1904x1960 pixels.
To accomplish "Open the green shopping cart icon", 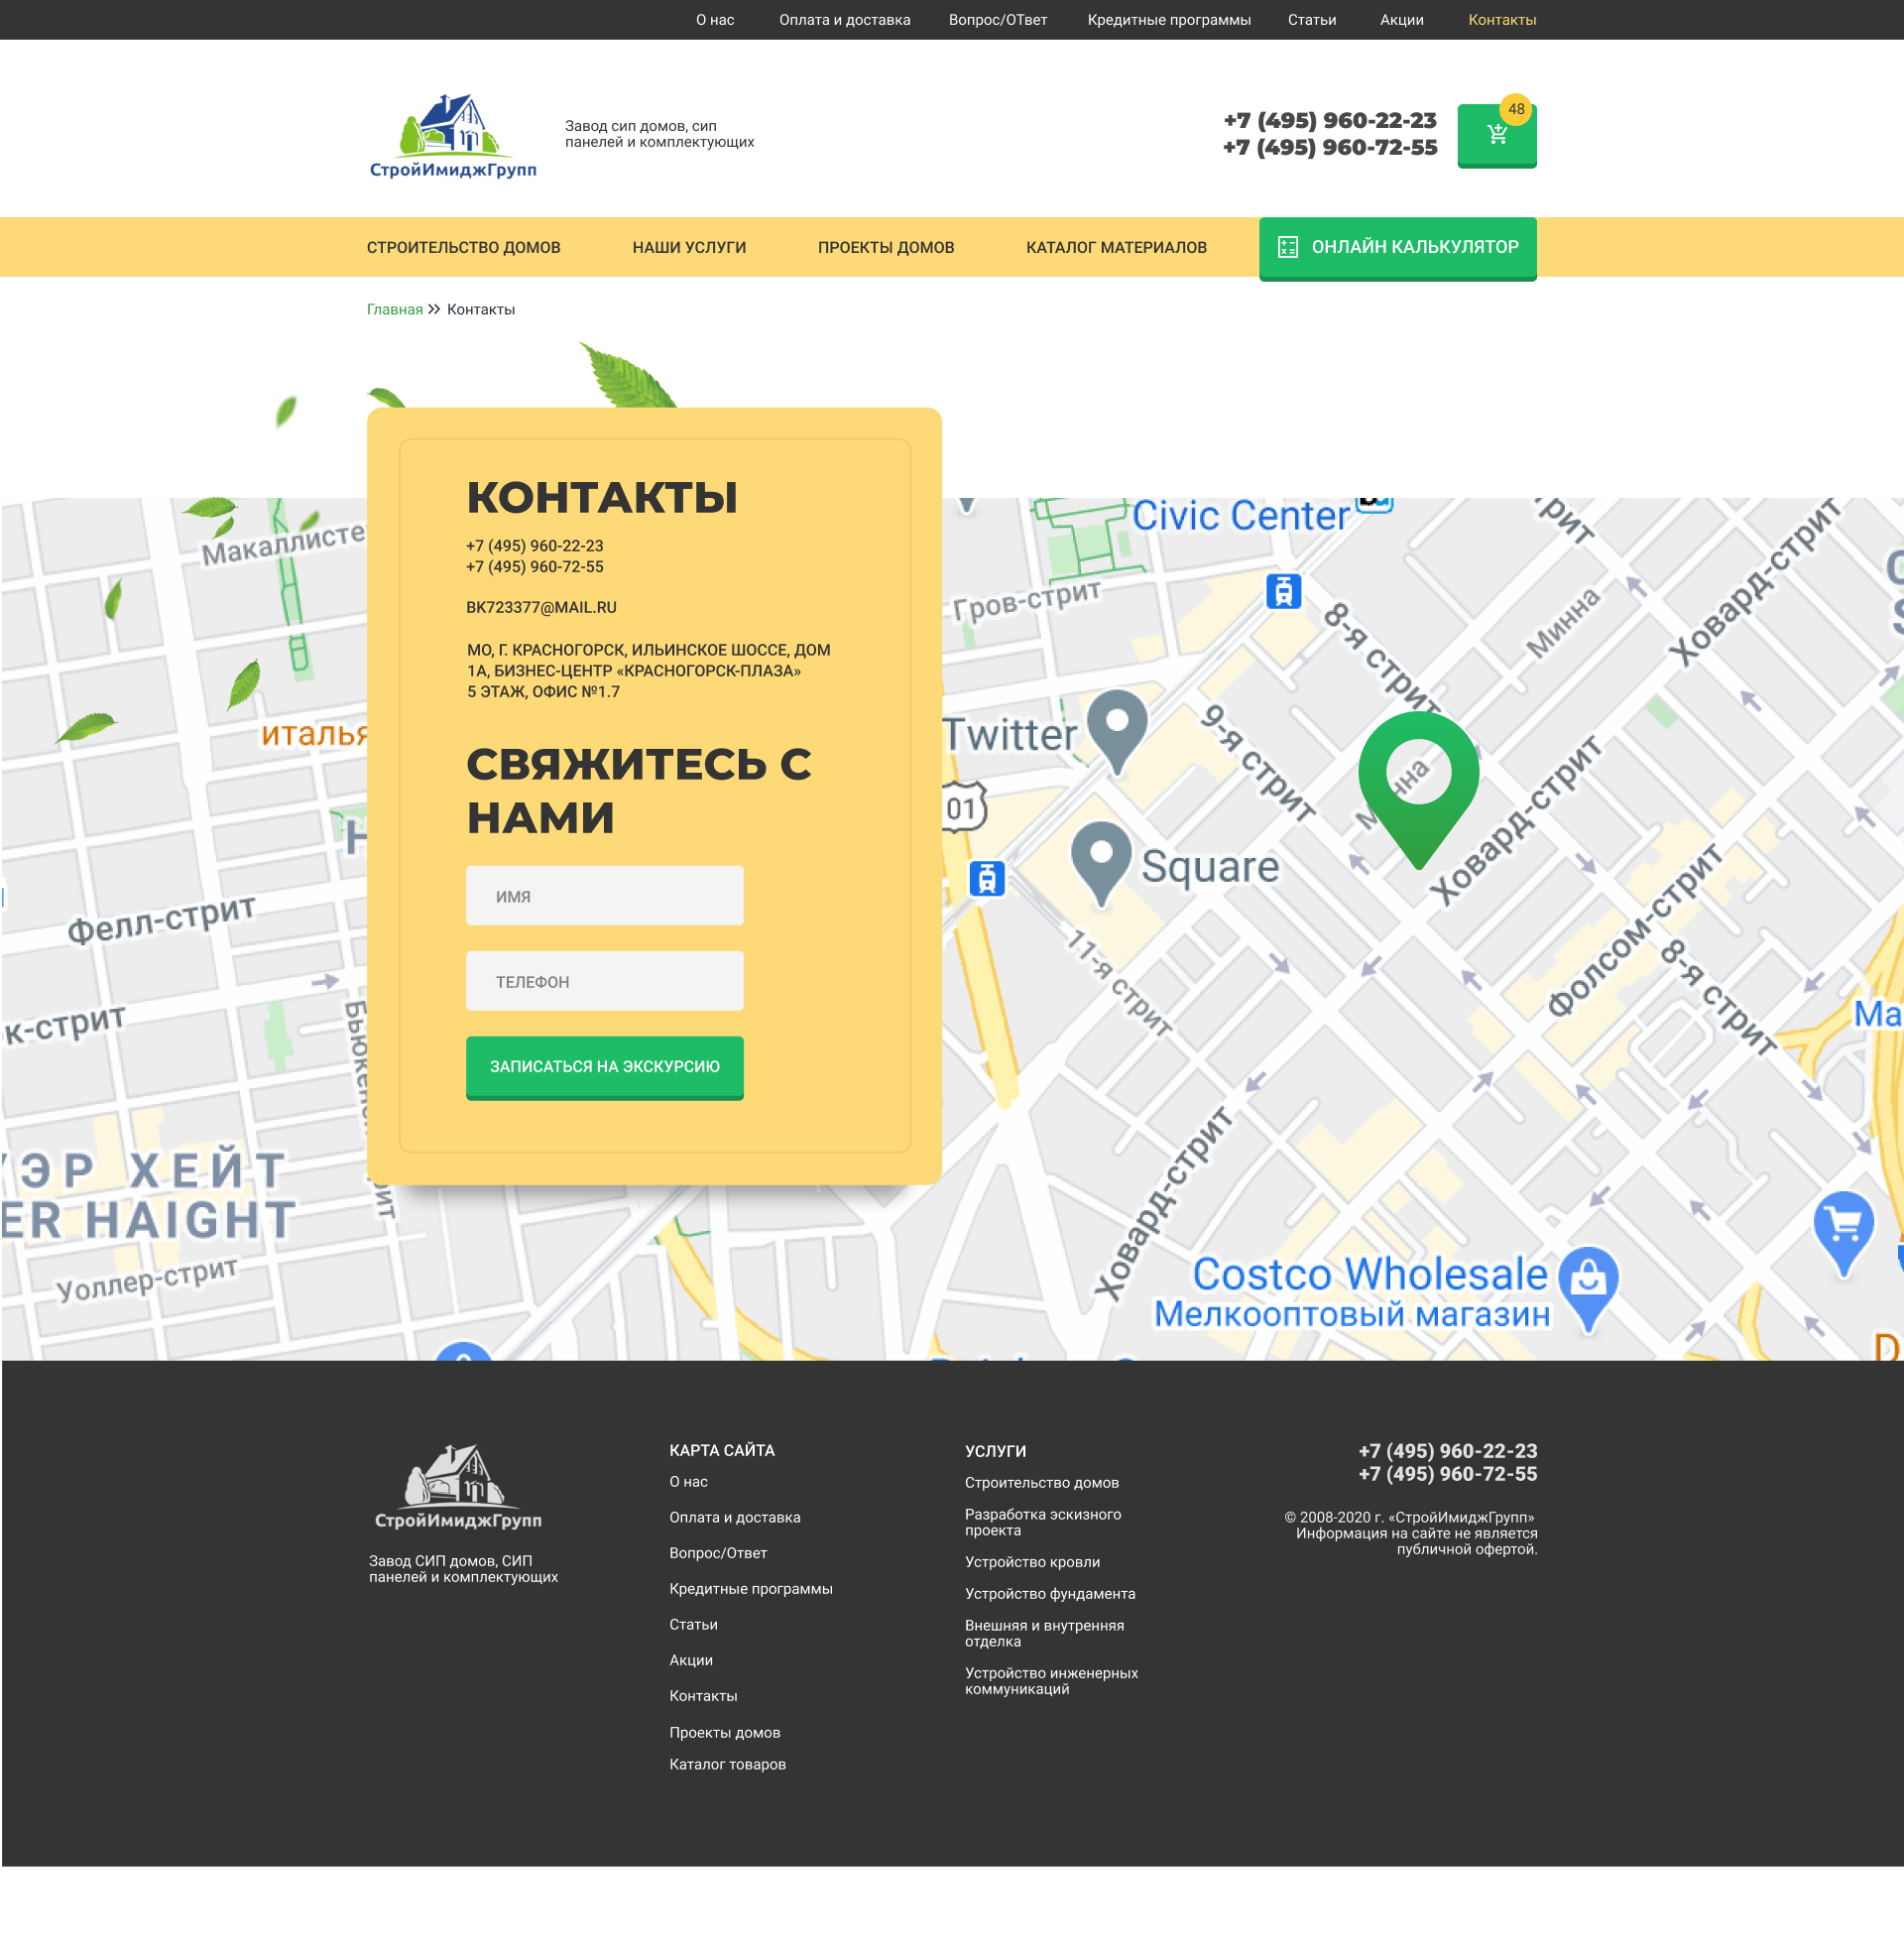I will [x=1496, y=135].
